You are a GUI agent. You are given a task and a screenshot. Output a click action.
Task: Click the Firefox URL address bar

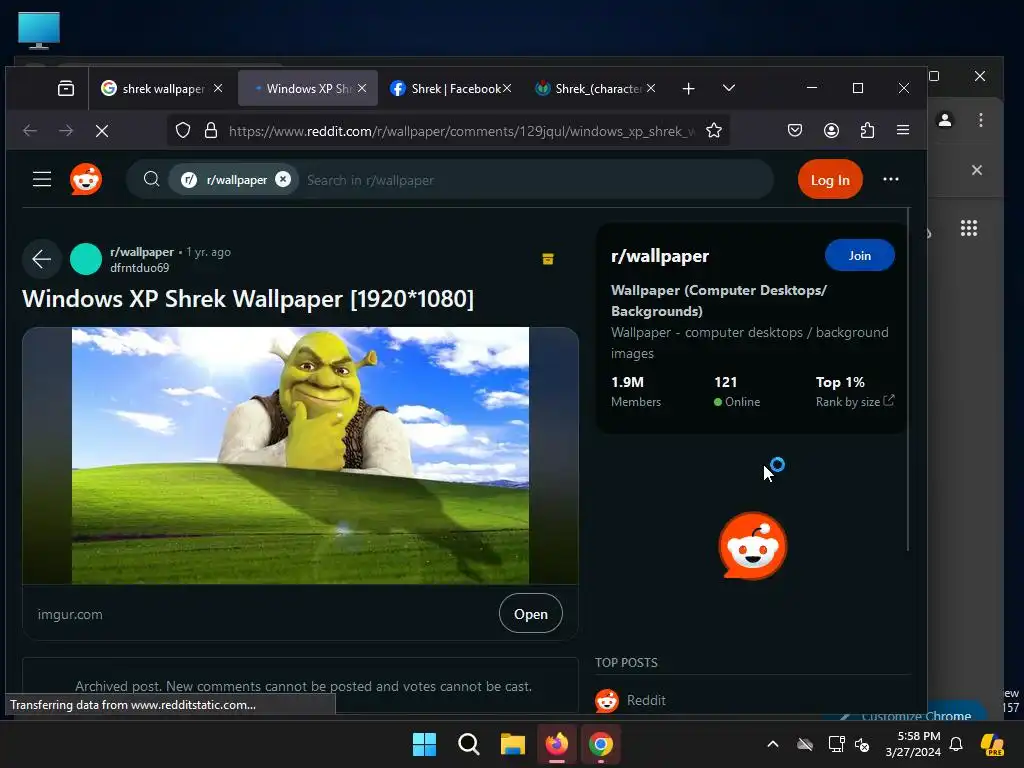click(x=460, y=131)
